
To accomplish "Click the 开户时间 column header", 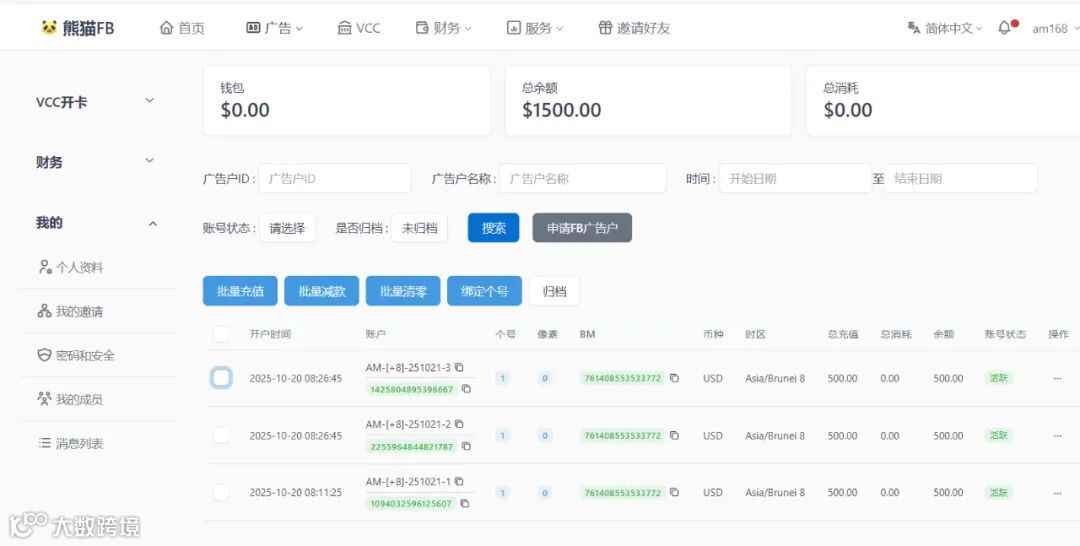I will click(270, 335).
